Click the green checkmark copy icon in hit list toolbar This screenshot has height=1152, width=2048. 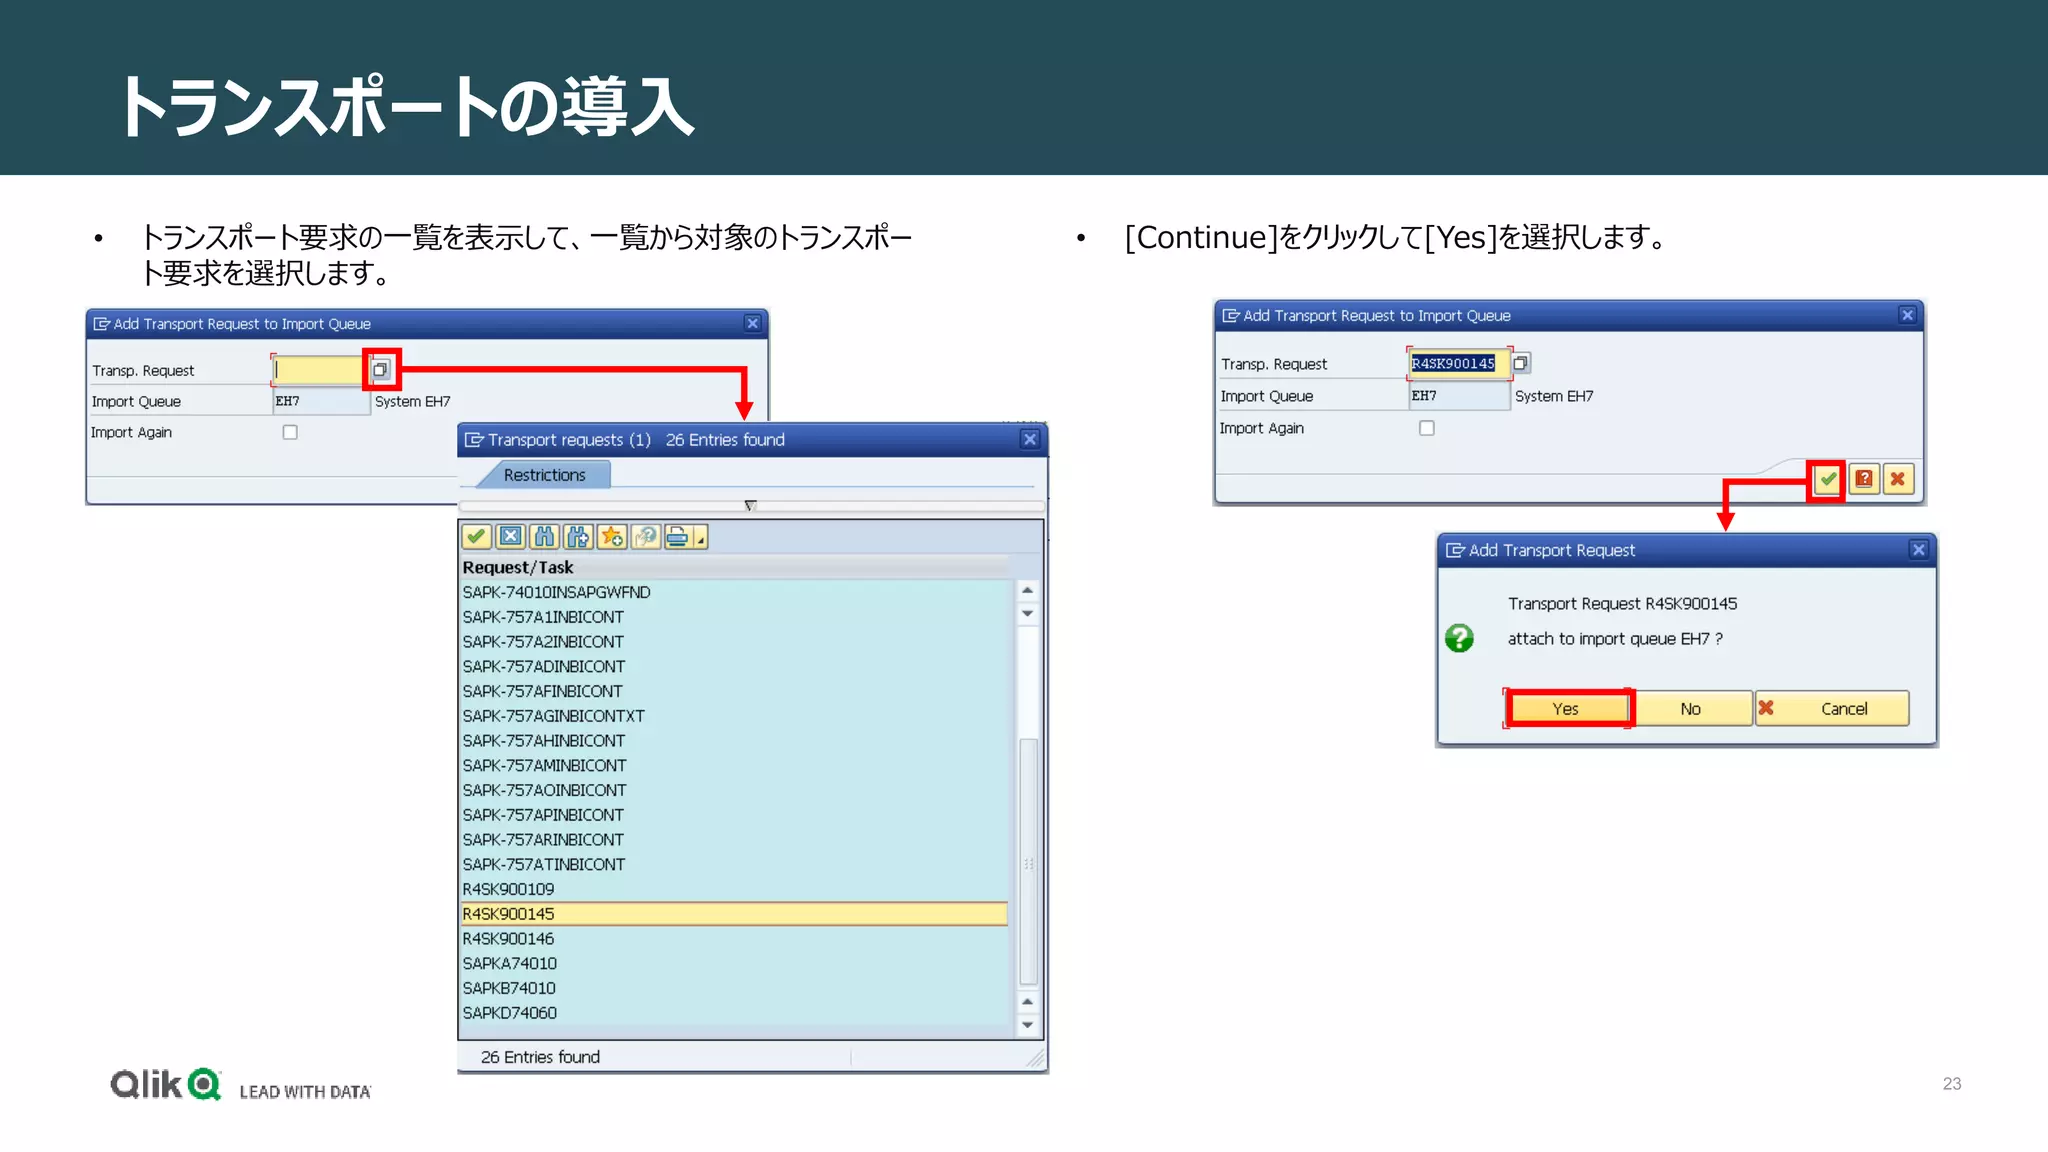point(476,537)
